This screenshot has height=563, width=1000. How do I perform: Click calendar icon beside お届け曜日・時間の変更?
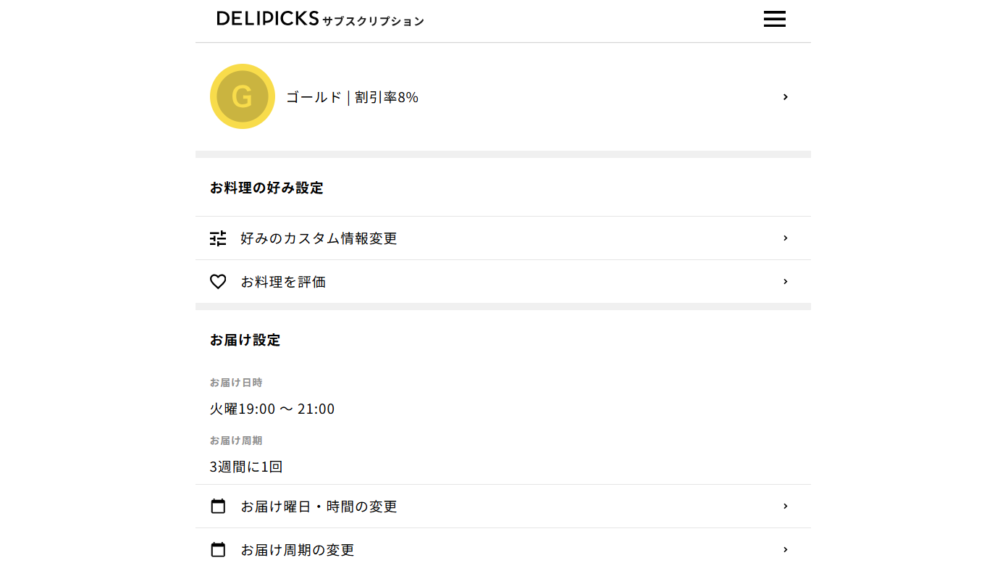pyautogui.click(x=218, y=506)
